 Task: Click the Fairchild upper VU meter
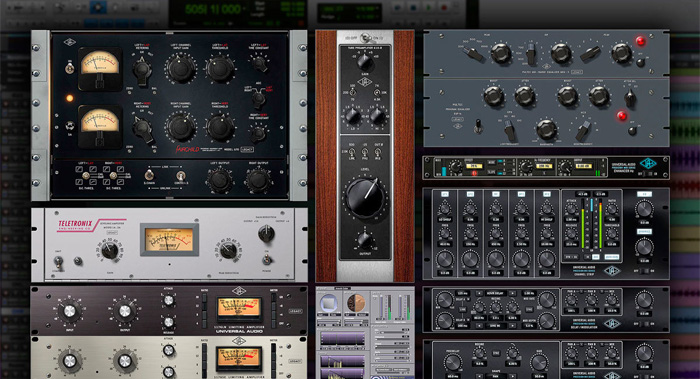coord(100,69)
